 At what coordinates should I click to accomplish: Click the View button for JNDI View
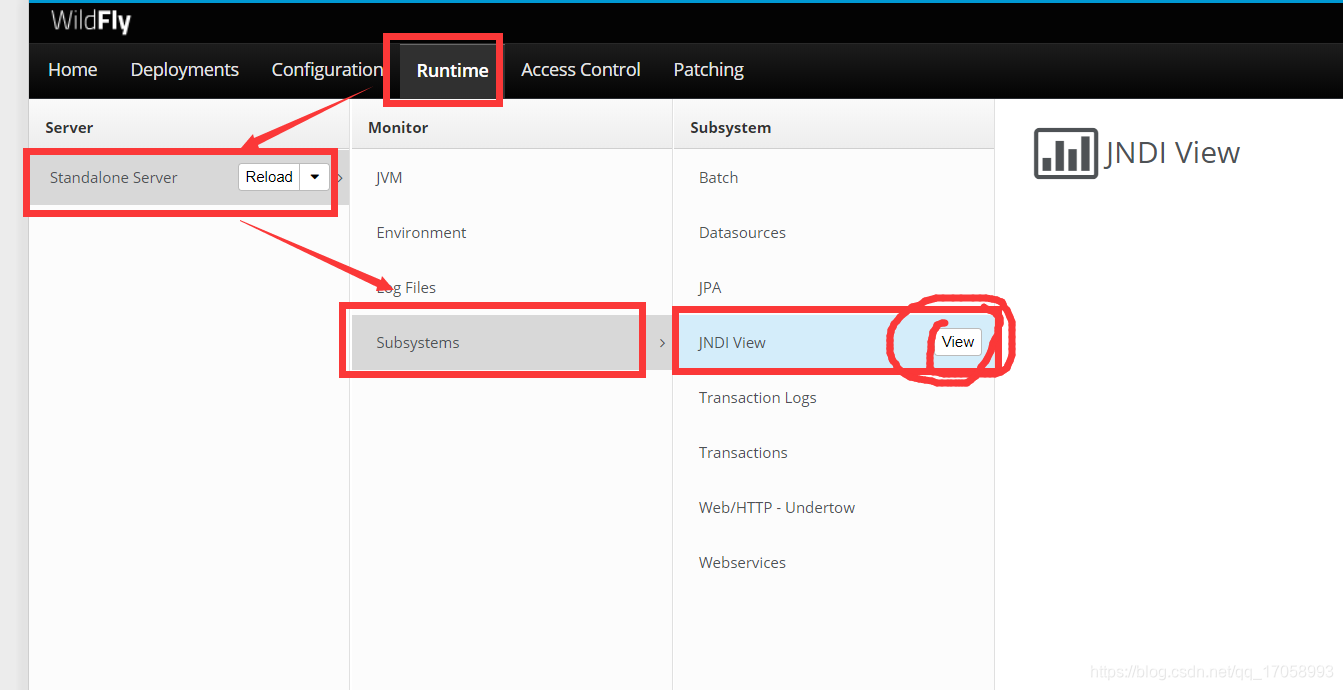click(958, 342)
